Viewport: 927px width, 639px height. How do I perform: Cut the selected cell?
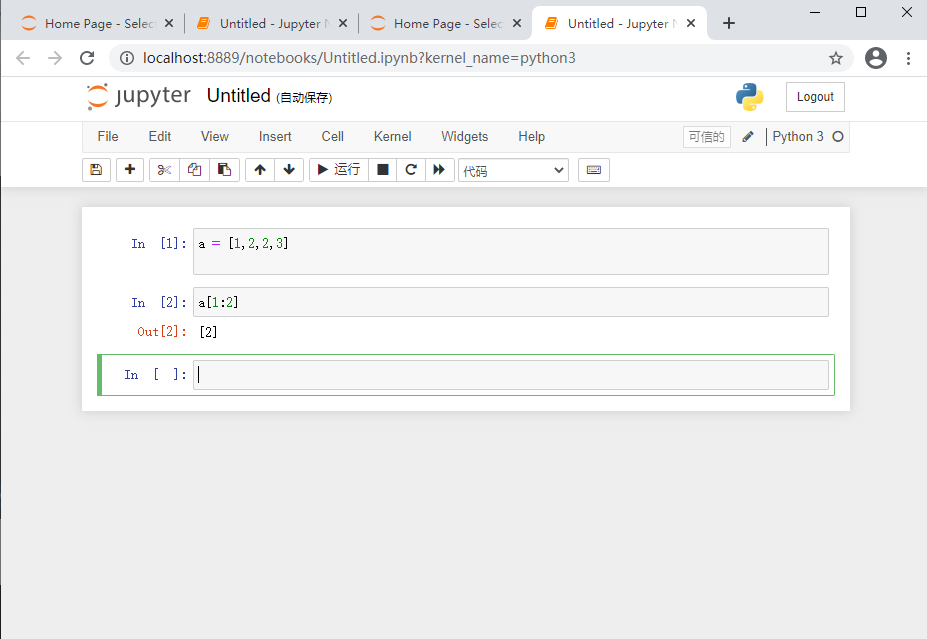point(163,170)
